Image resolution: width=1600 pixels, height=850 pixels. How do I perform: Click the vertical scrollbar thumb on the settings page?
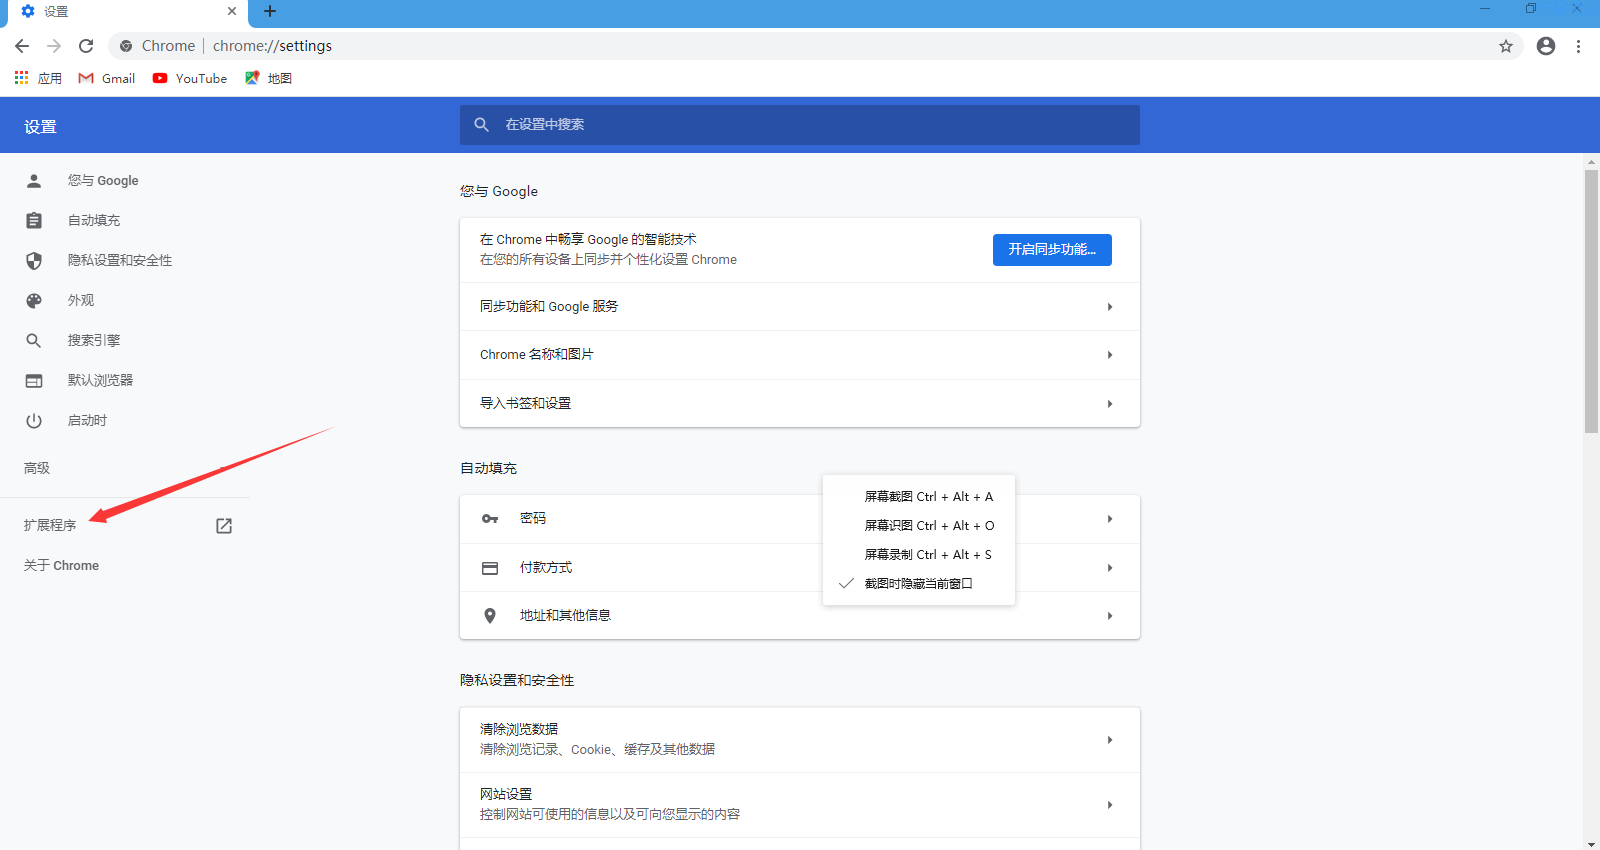[1591, 301]
